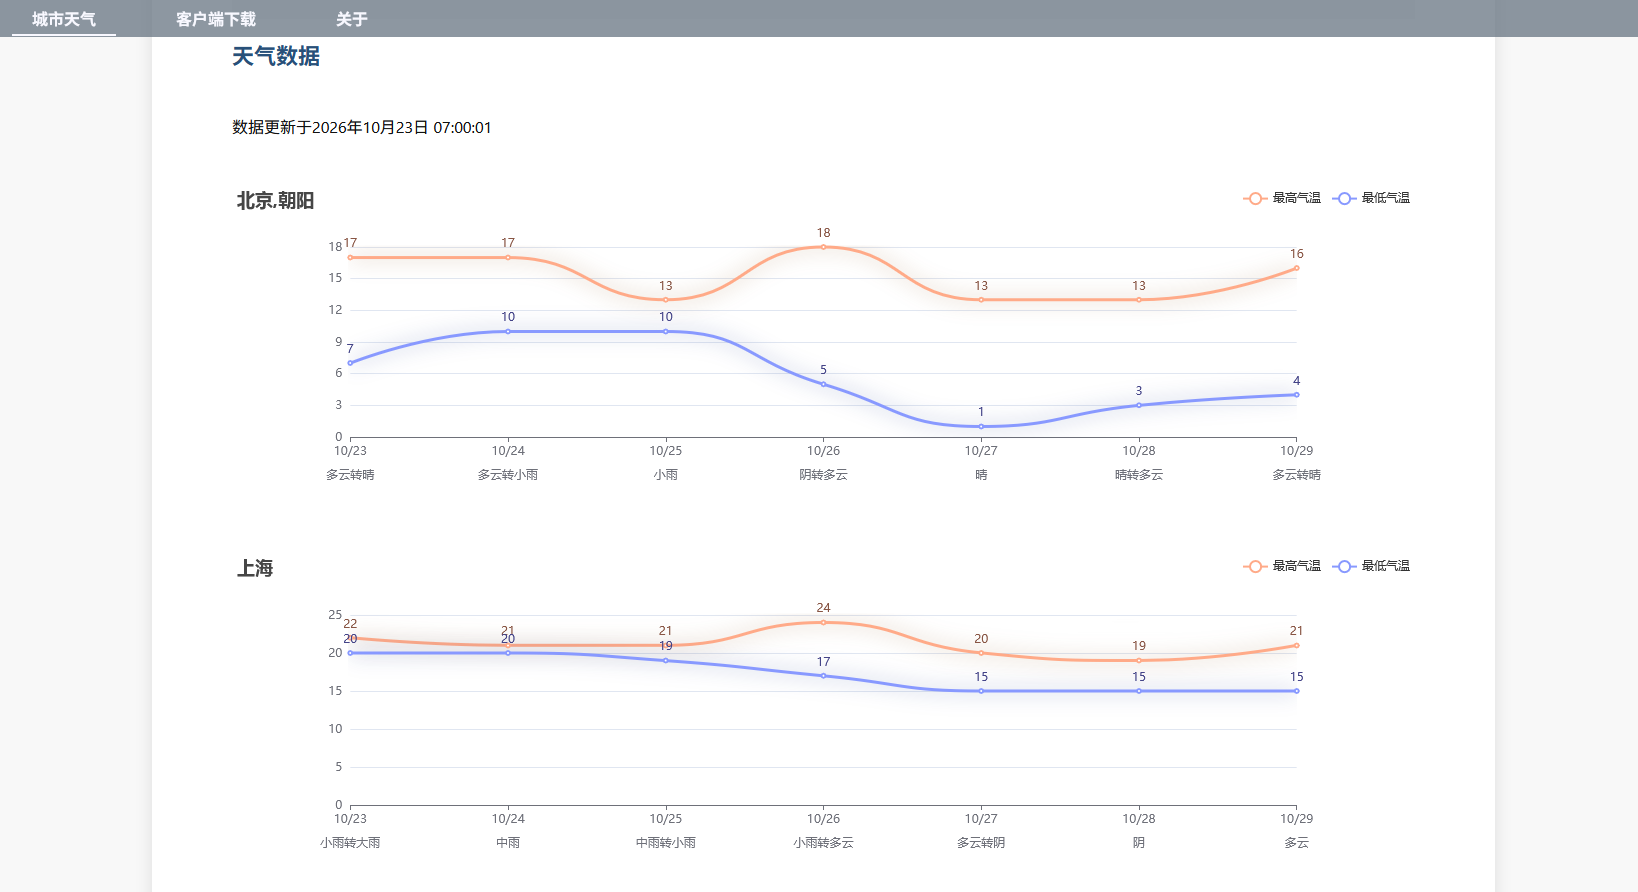The width and height of the screenshot is (1638, 892).
Task: Open the 关于 menu item
Action: pos(352,19)
